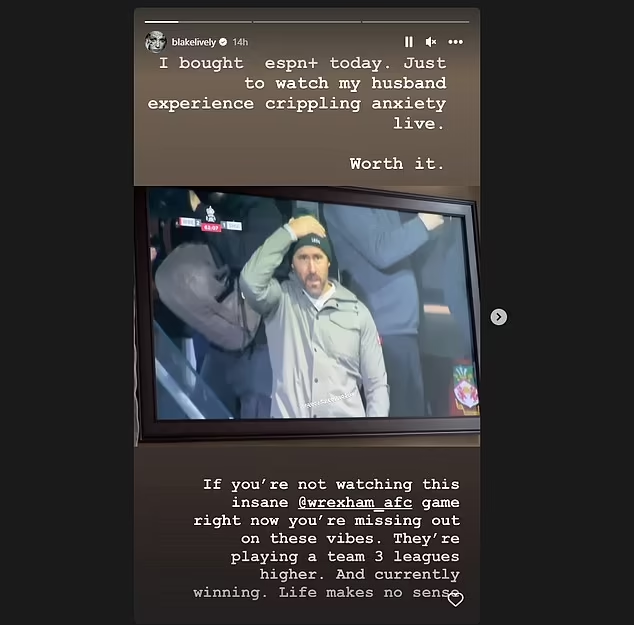Like the story with heart icon
The width and height of the screenshot is (634, 625).
click(x=456, y=599)
